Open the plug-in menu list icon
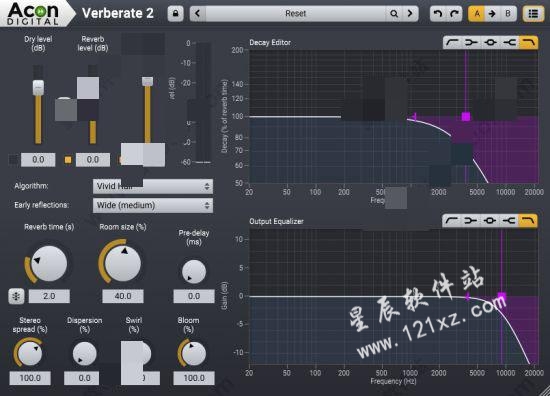This screenshot has width=550, height=396. (x=533, y=14)
